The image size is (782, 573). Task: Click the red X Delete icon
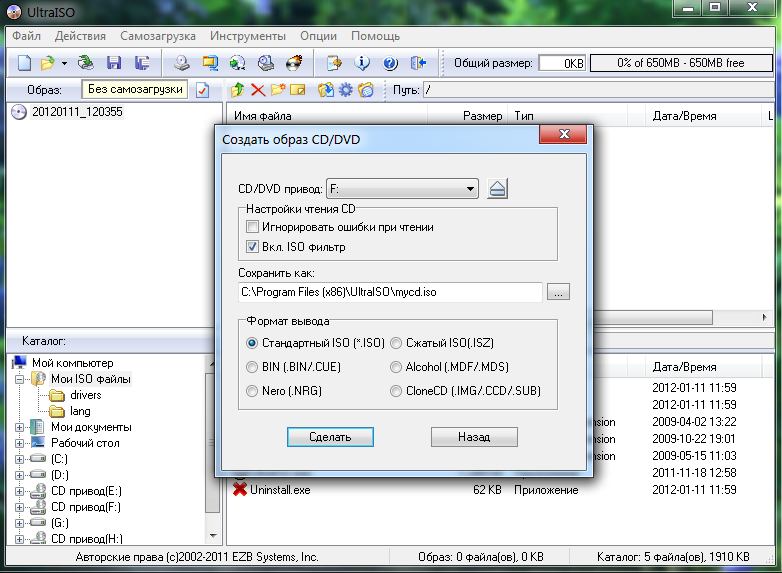point(258,90)
